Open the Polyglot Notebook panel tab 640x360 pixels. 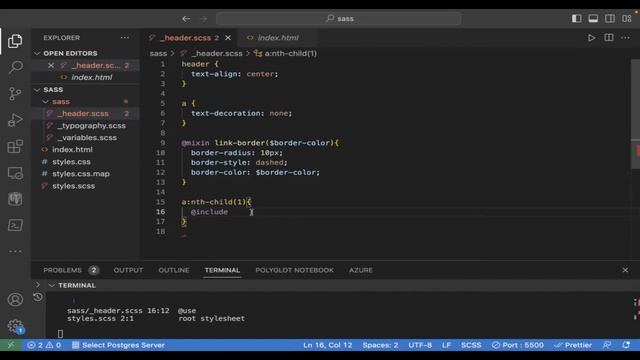tap(294, 270)
